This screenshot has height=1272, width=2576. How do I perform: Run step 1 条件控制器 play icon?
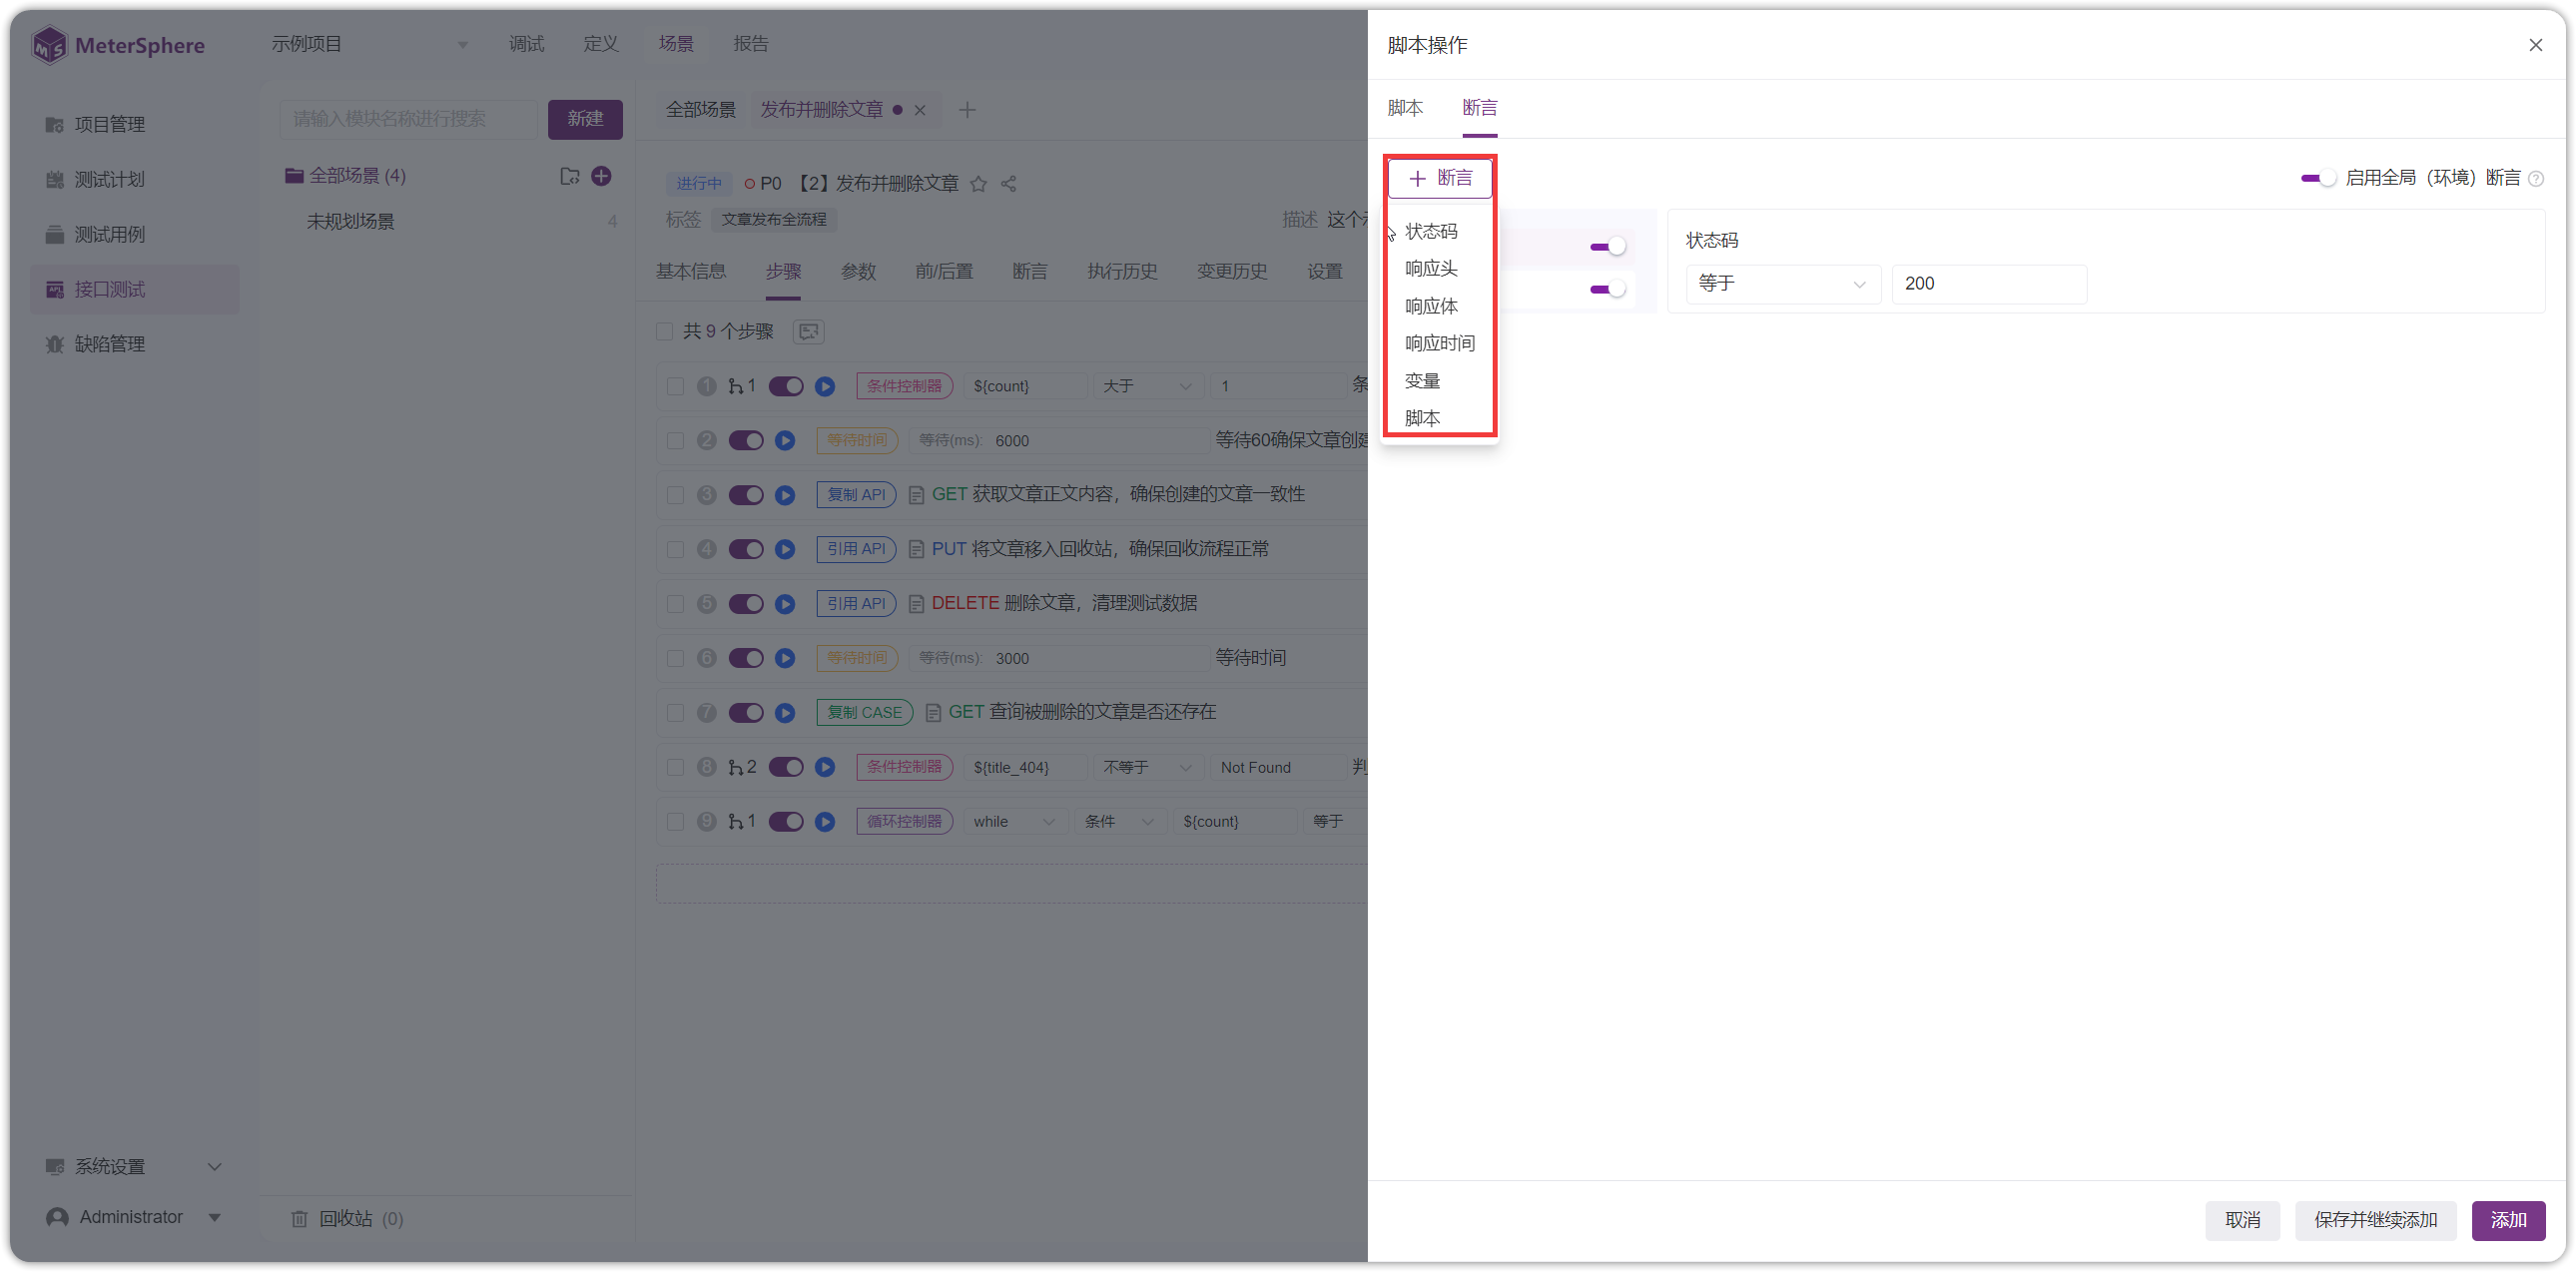click(x=824, y=386)
